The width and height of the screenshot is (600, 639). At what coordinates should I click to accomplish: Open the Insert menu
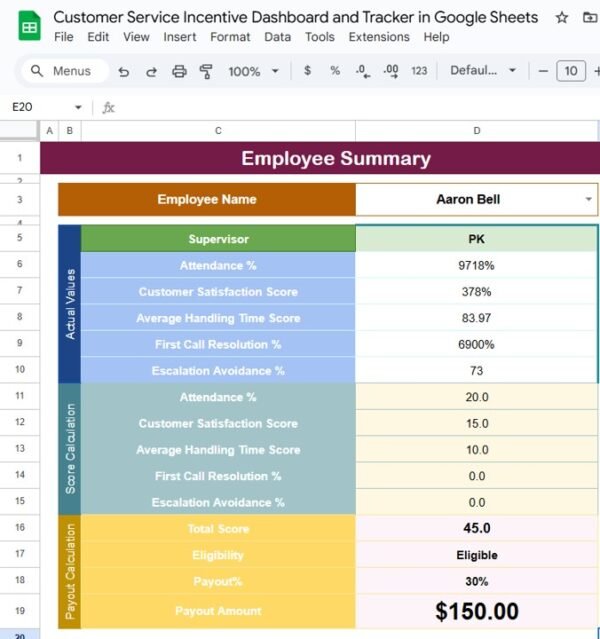179,37
